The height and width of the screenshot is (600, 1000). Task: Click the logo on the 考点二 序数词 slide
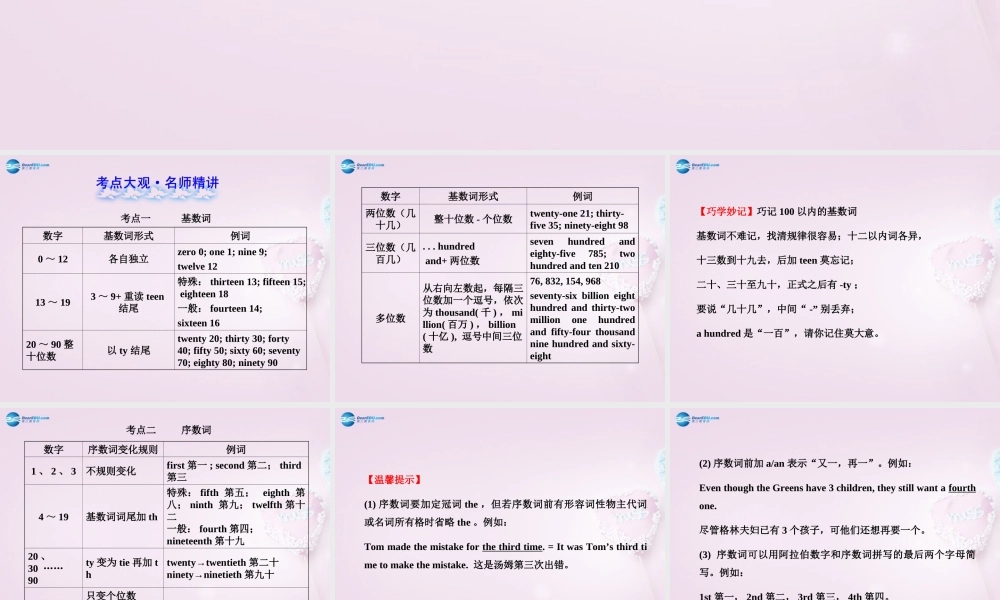[27, 419]
